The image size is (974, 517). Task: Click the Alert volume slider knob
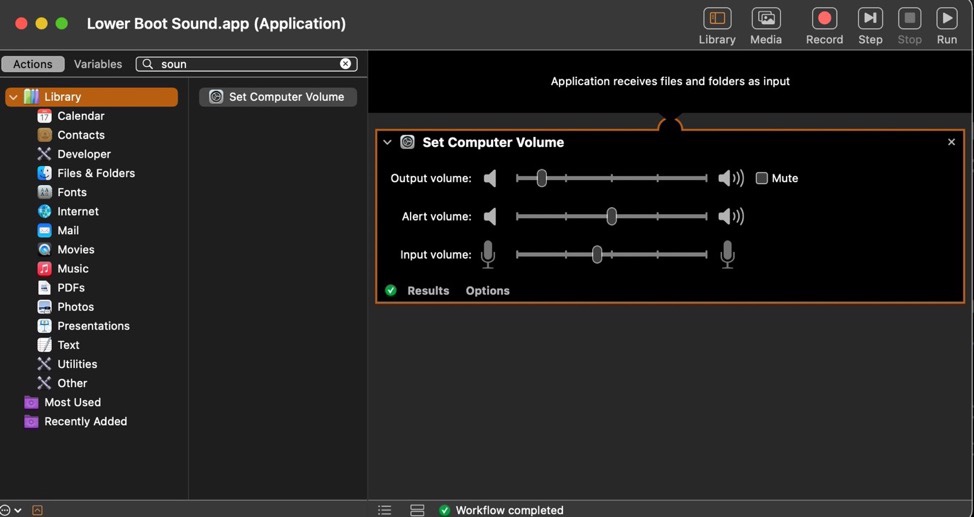tap(611, 217)
